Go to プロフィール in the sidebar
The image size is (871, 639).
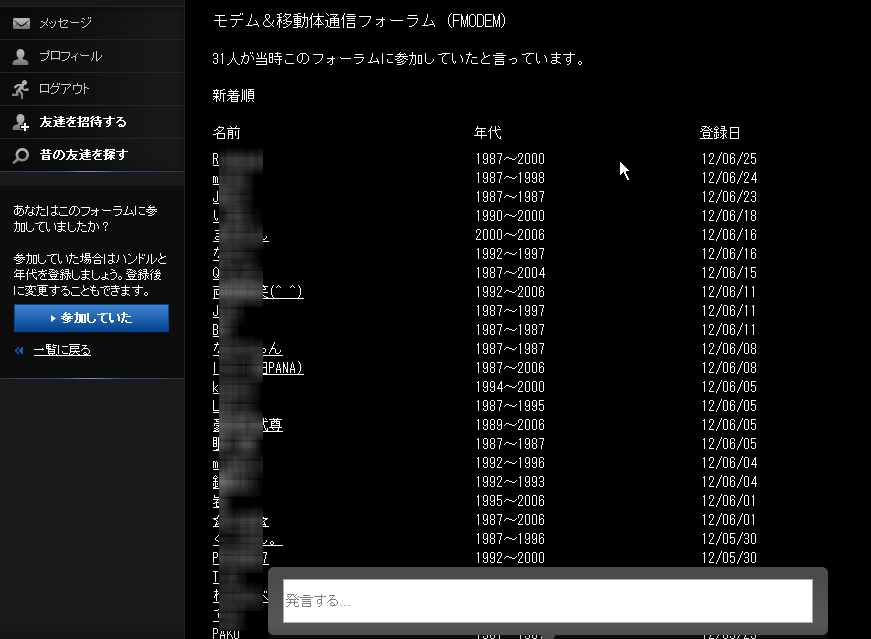point(70,56)
